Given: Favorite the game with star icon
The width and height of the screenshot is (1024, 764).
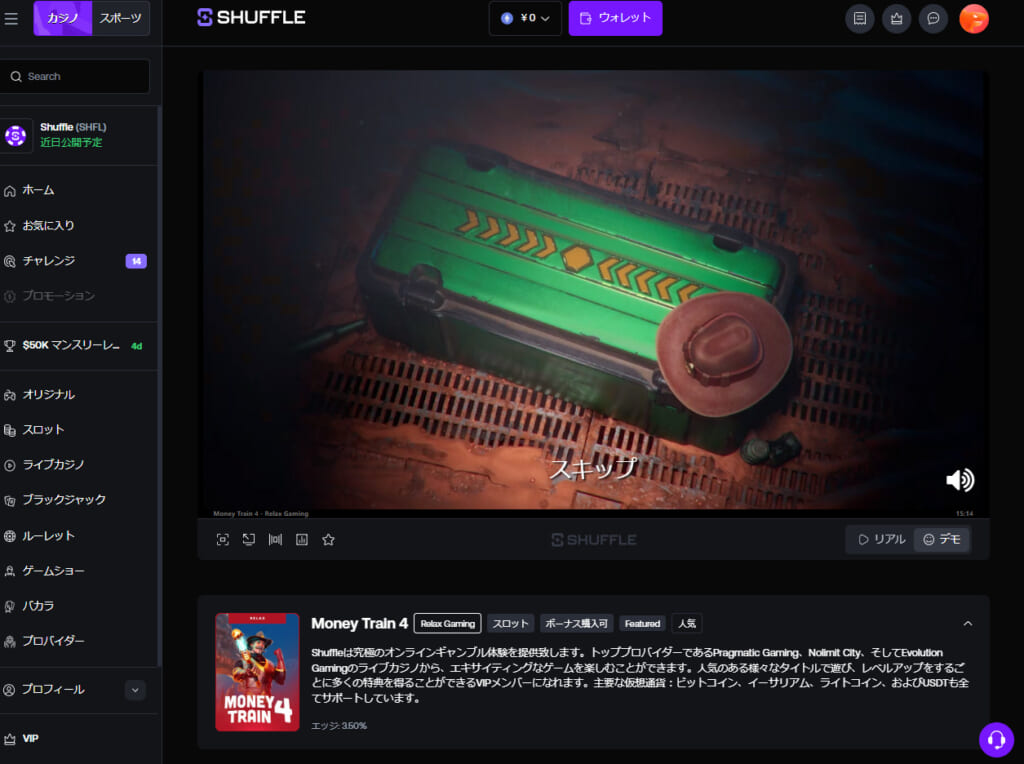Looking at the screenshot, I should (328, 539).
